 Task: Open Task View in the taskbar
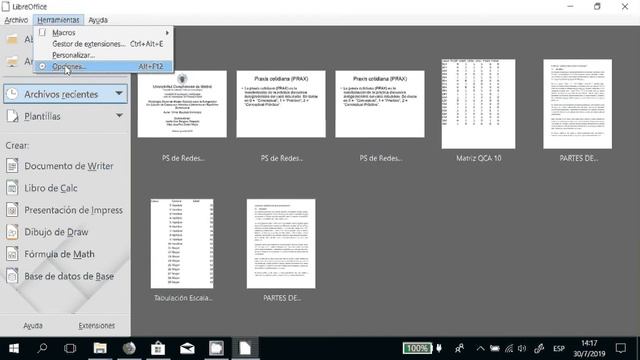click(x=70, y=348)
